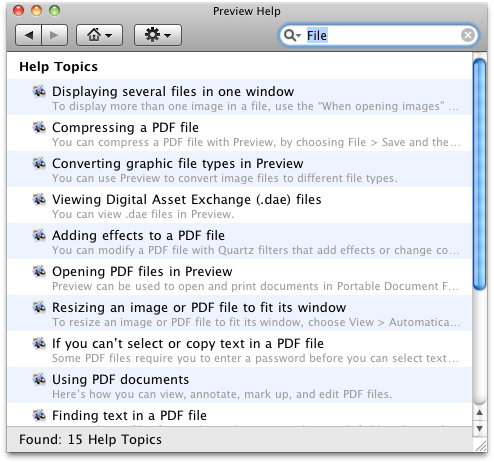Image resolution: width=494 pixels, height=463 pixels.
Task: Click the scrollbar up arrow
Action: click(x=480, y=413)
